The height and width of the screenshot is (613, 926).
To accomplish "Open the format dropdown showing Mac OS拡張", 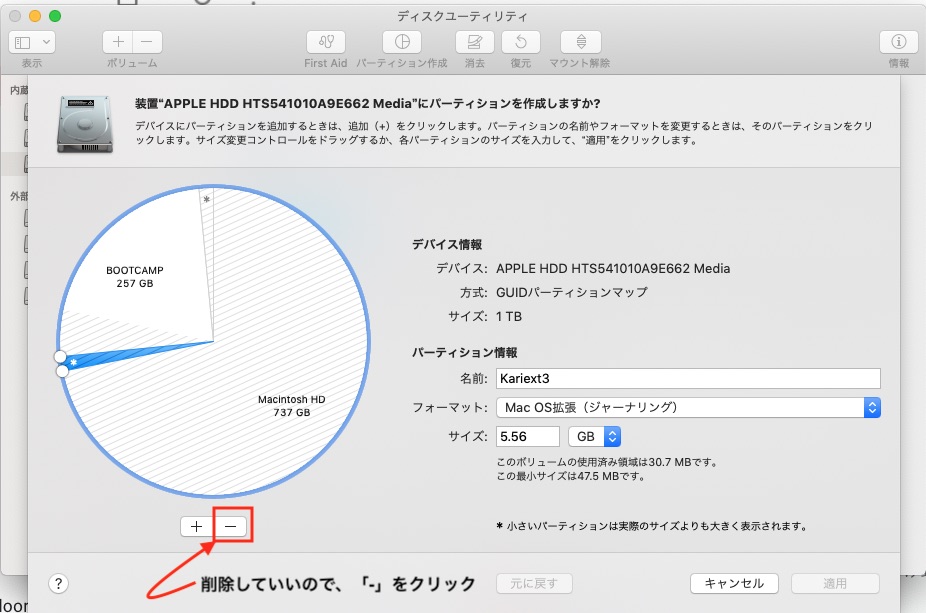I will [x=688, y=407].
